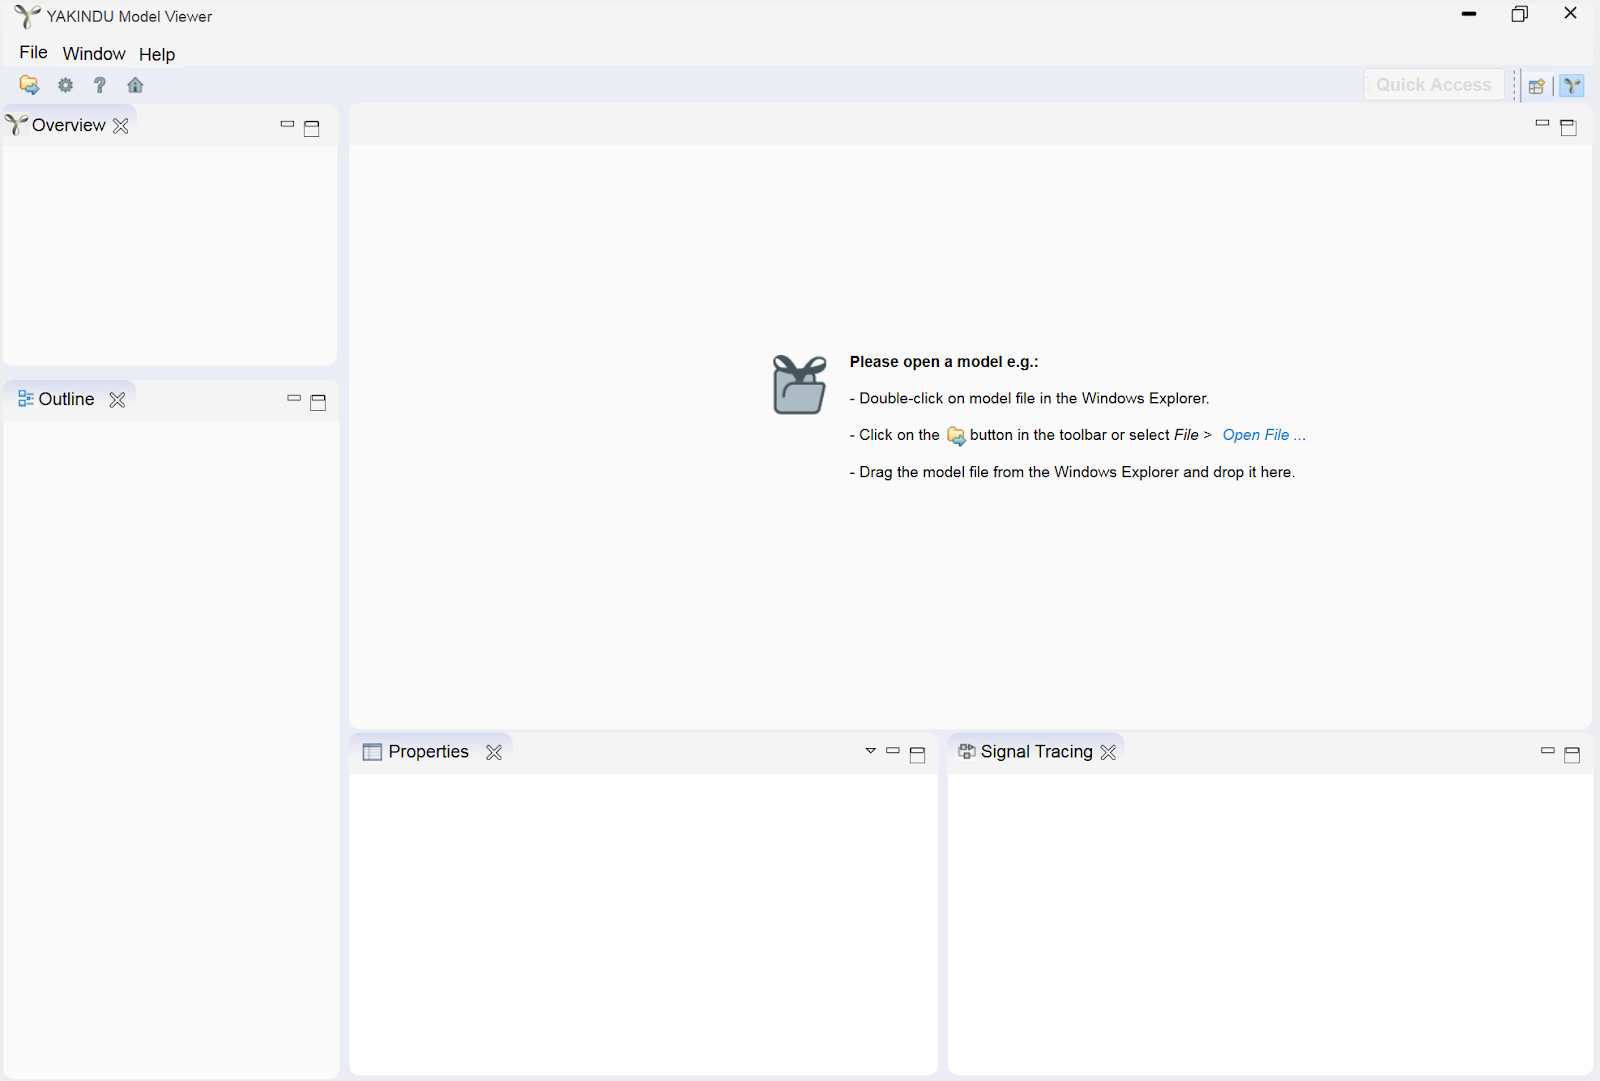Maximize the Overview panel

312,128
